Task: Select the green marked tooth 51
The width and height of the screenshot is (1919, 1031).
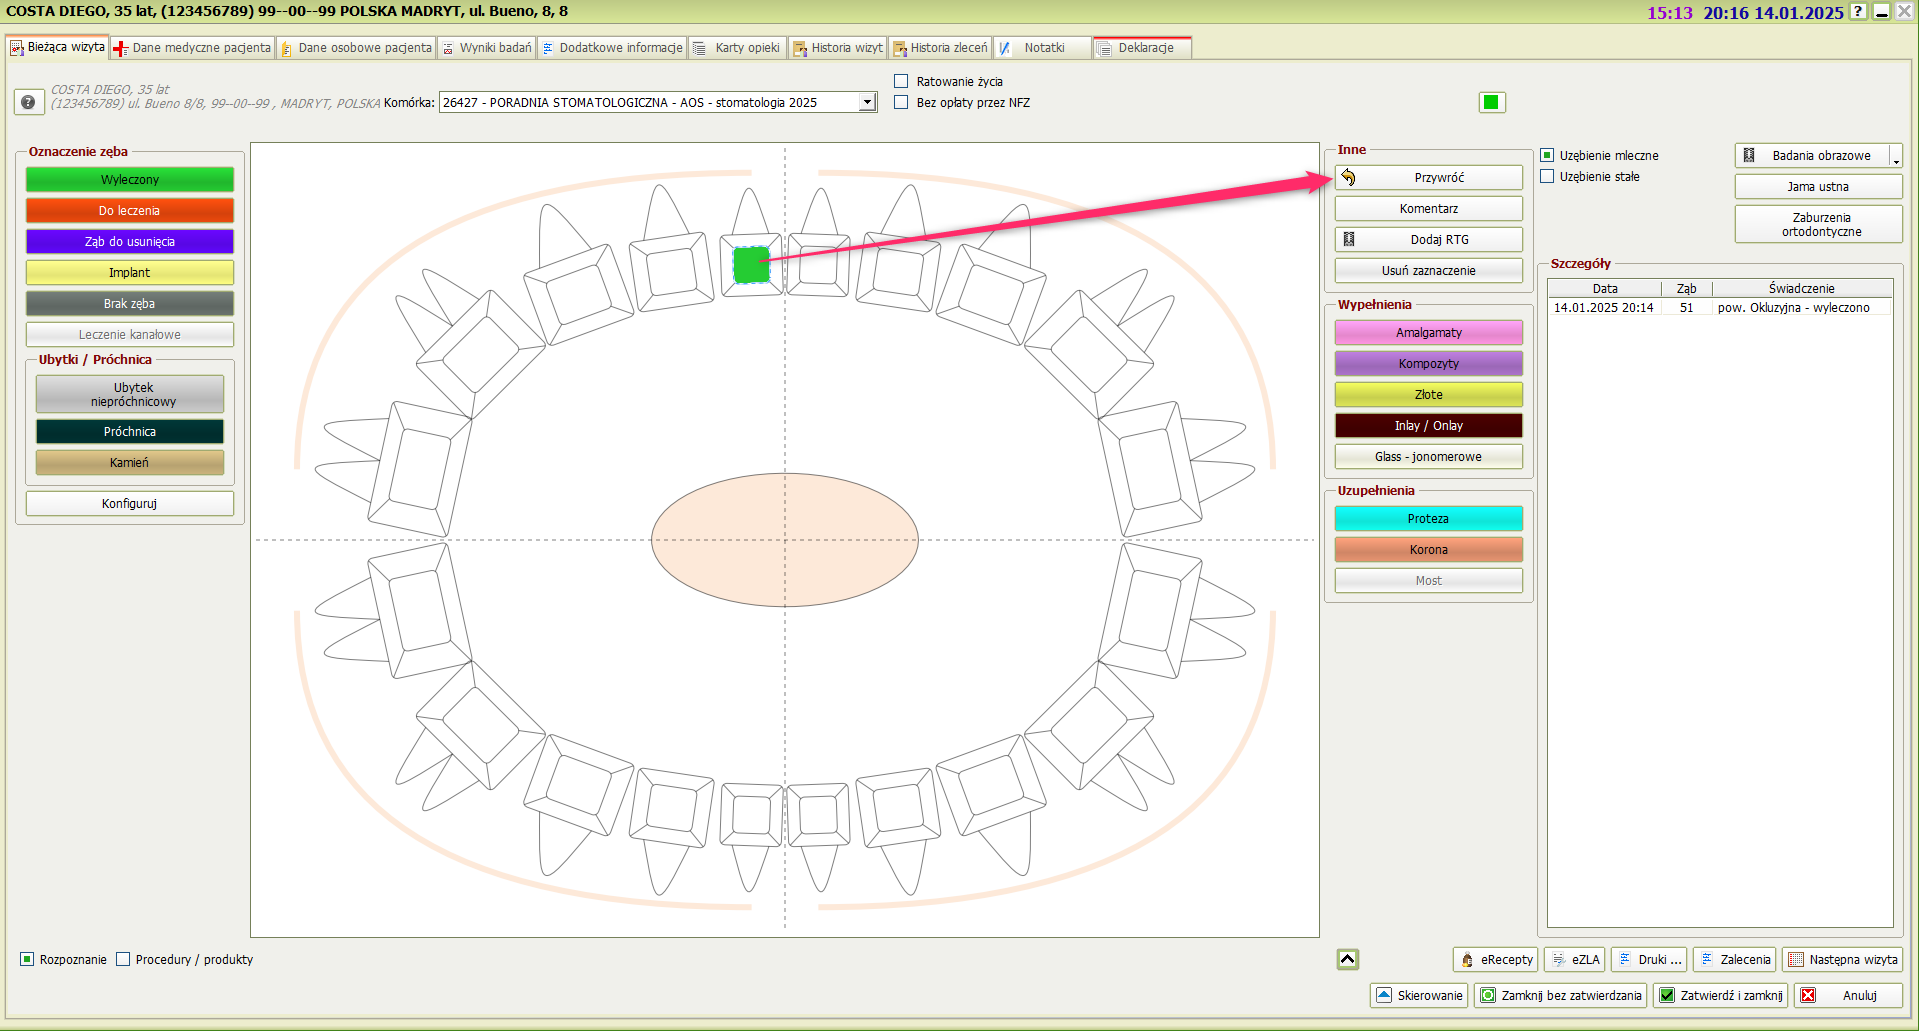Action: click(x=751, y=265)
